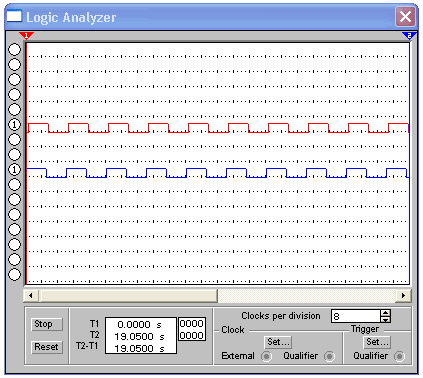
Task: Select the tenth channel terminal from top
Action: click(14, 184)
